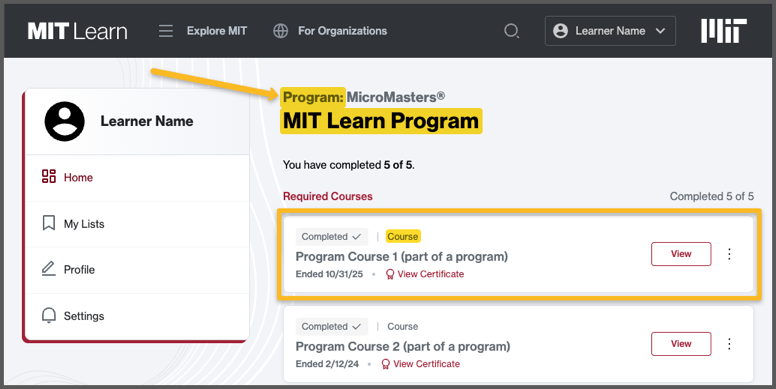Click the MIT Learn Program title
Image resolution: width=776 pixels, height=389 pixels.
tap(381, 121)
